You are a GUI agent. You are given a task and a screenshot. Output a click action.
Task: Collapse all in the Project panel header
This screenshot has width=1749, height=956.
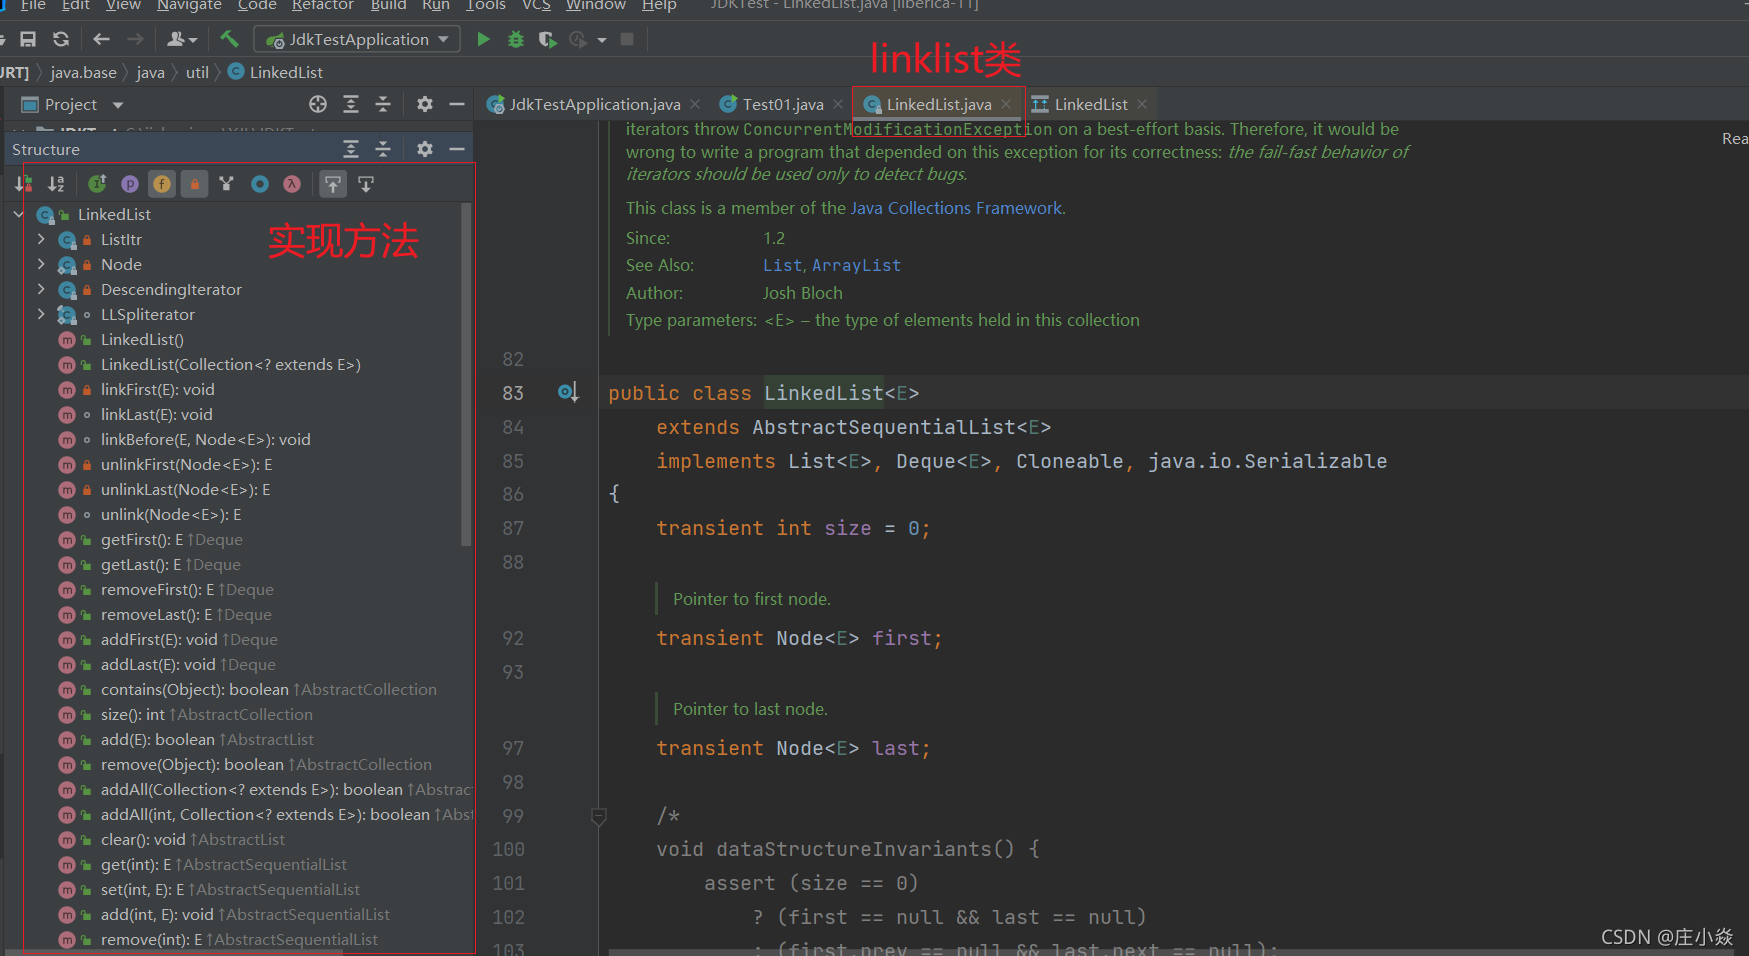[x=383, y=104]
